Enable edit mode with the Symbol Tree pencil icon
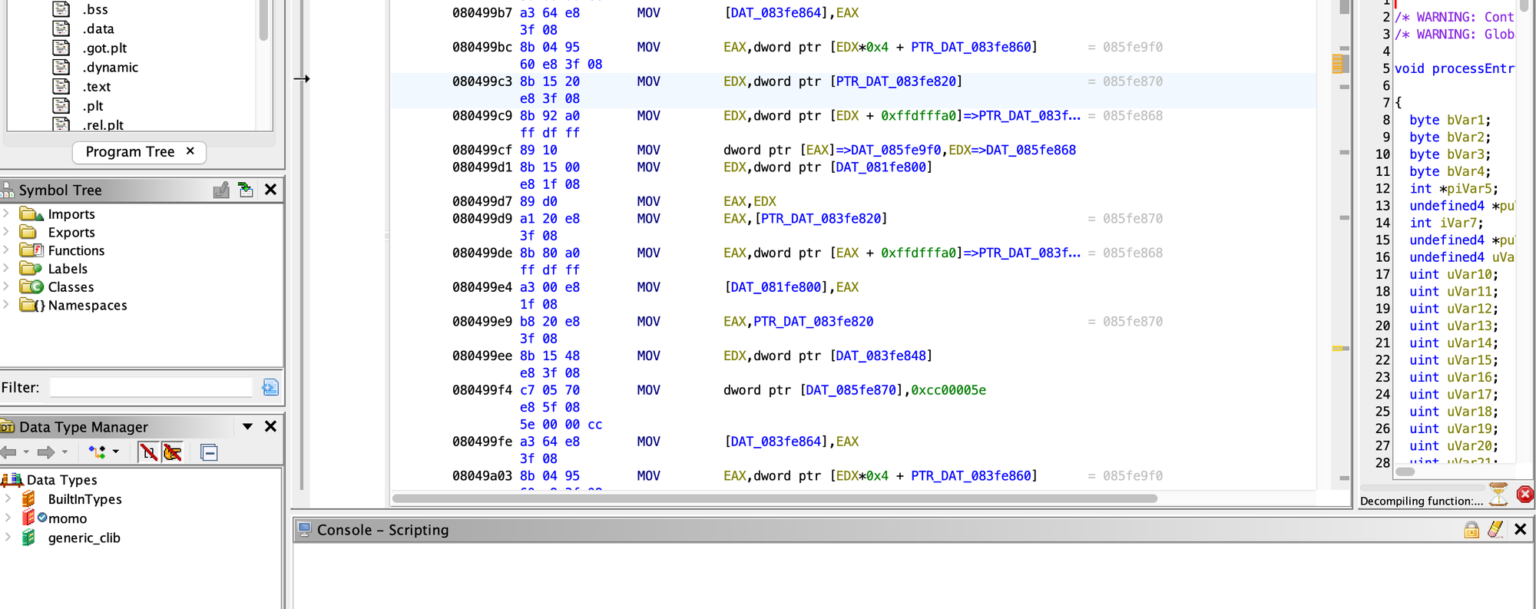This screenshot has width=1536, height=609. 221,190
